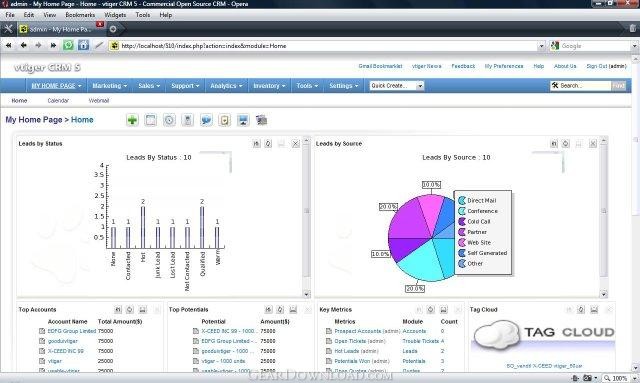Click Opera's green reload button
640x383 pixels.
68,45
